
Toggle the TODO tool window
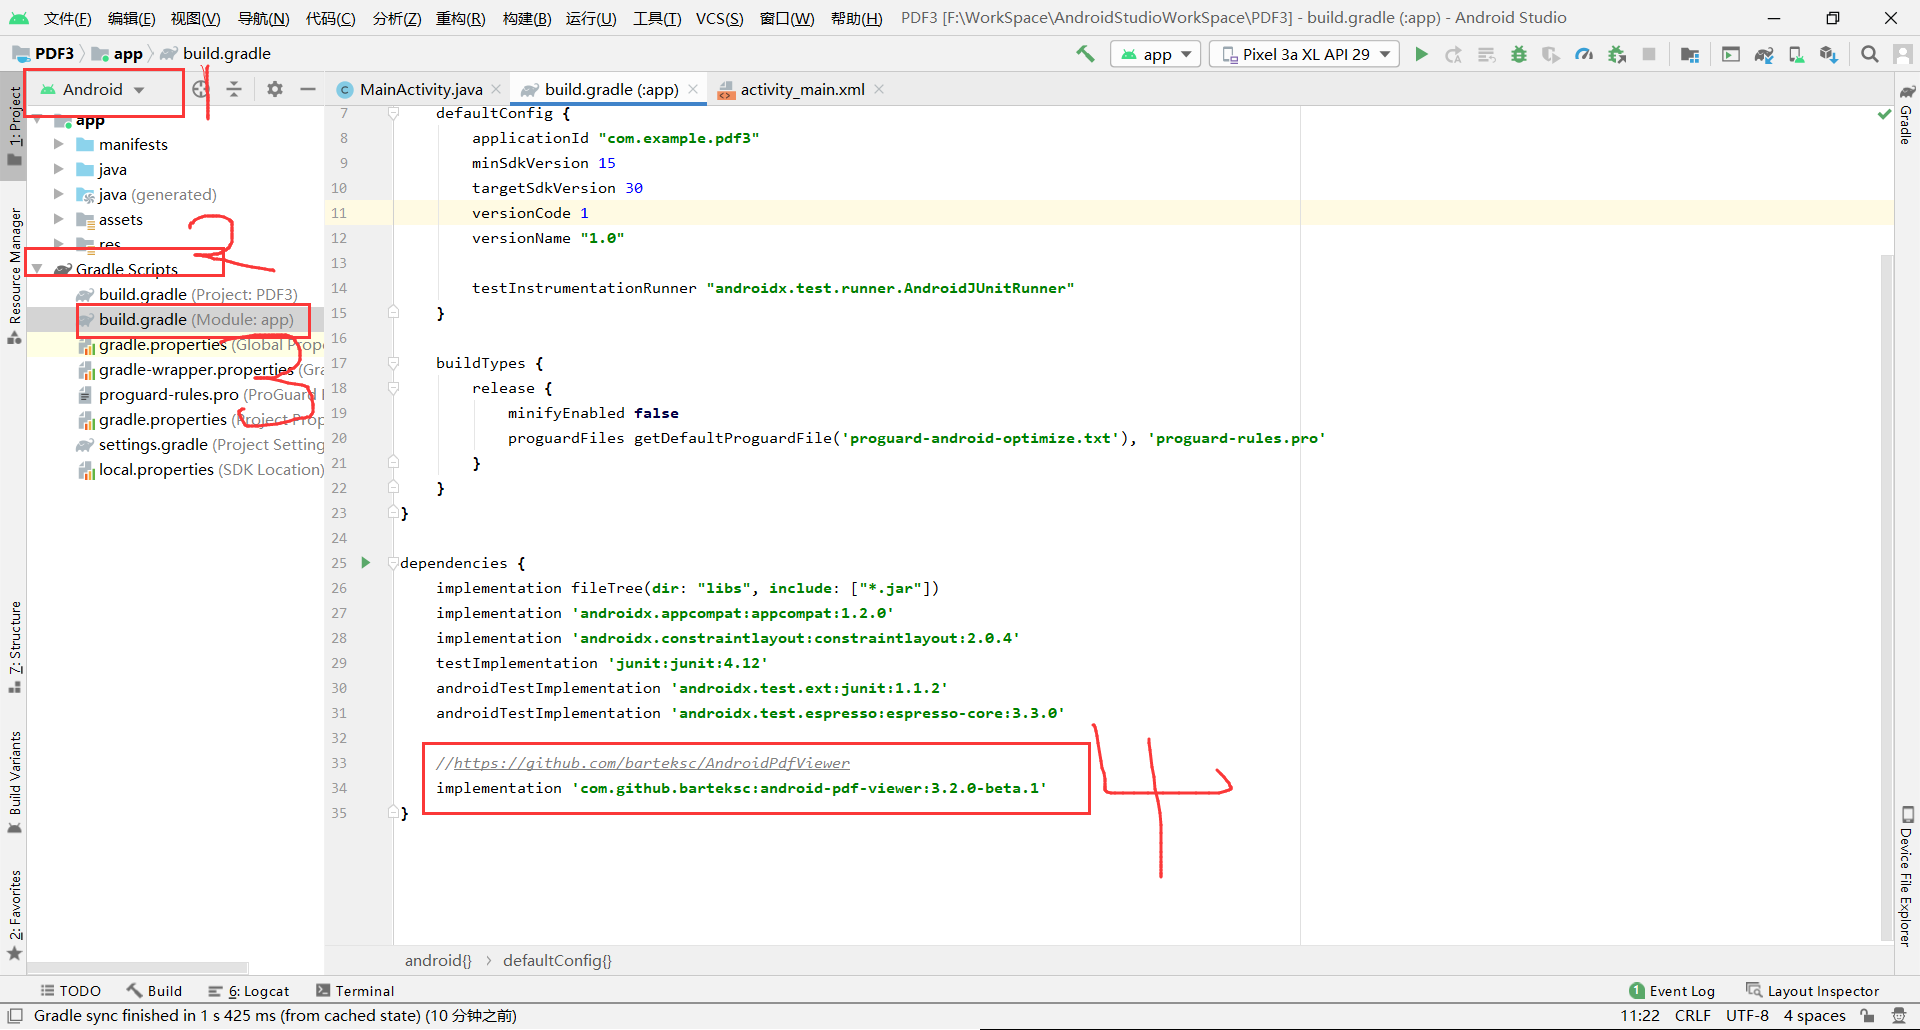point(70,991)
